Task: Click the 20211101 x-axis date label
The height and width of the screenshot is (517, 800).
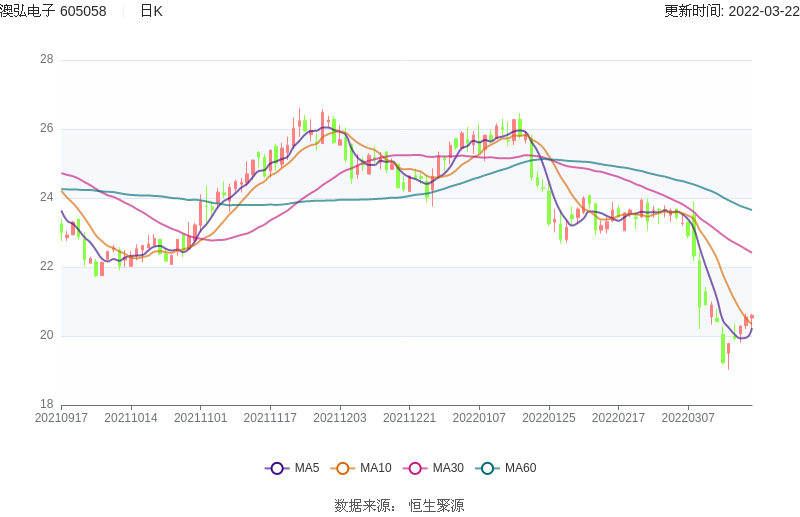Action: click(200, 418)
